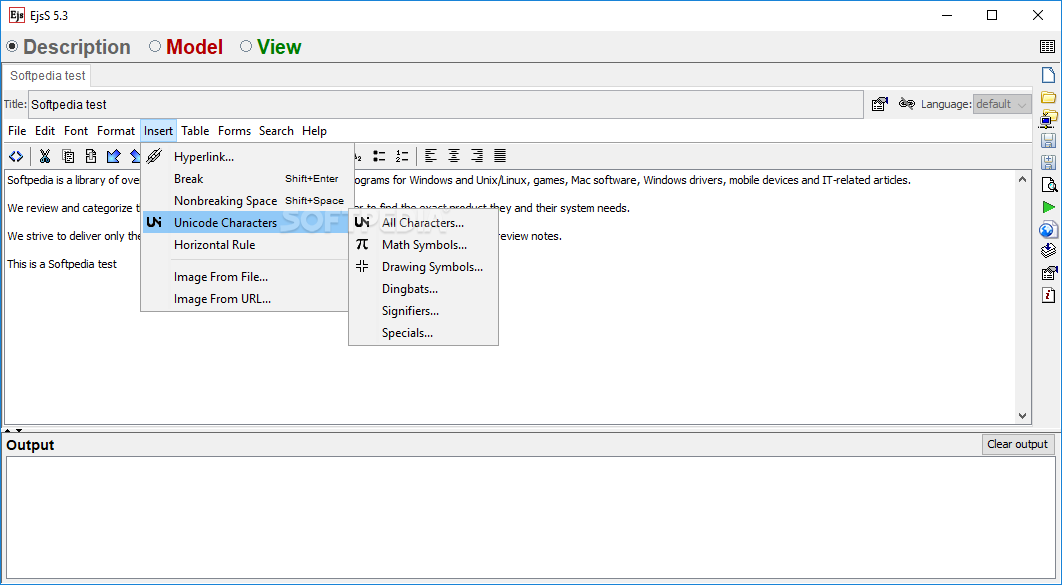Open the Forms menu
This screenshot has width=1062, height=585.
(x=234, y=131)
